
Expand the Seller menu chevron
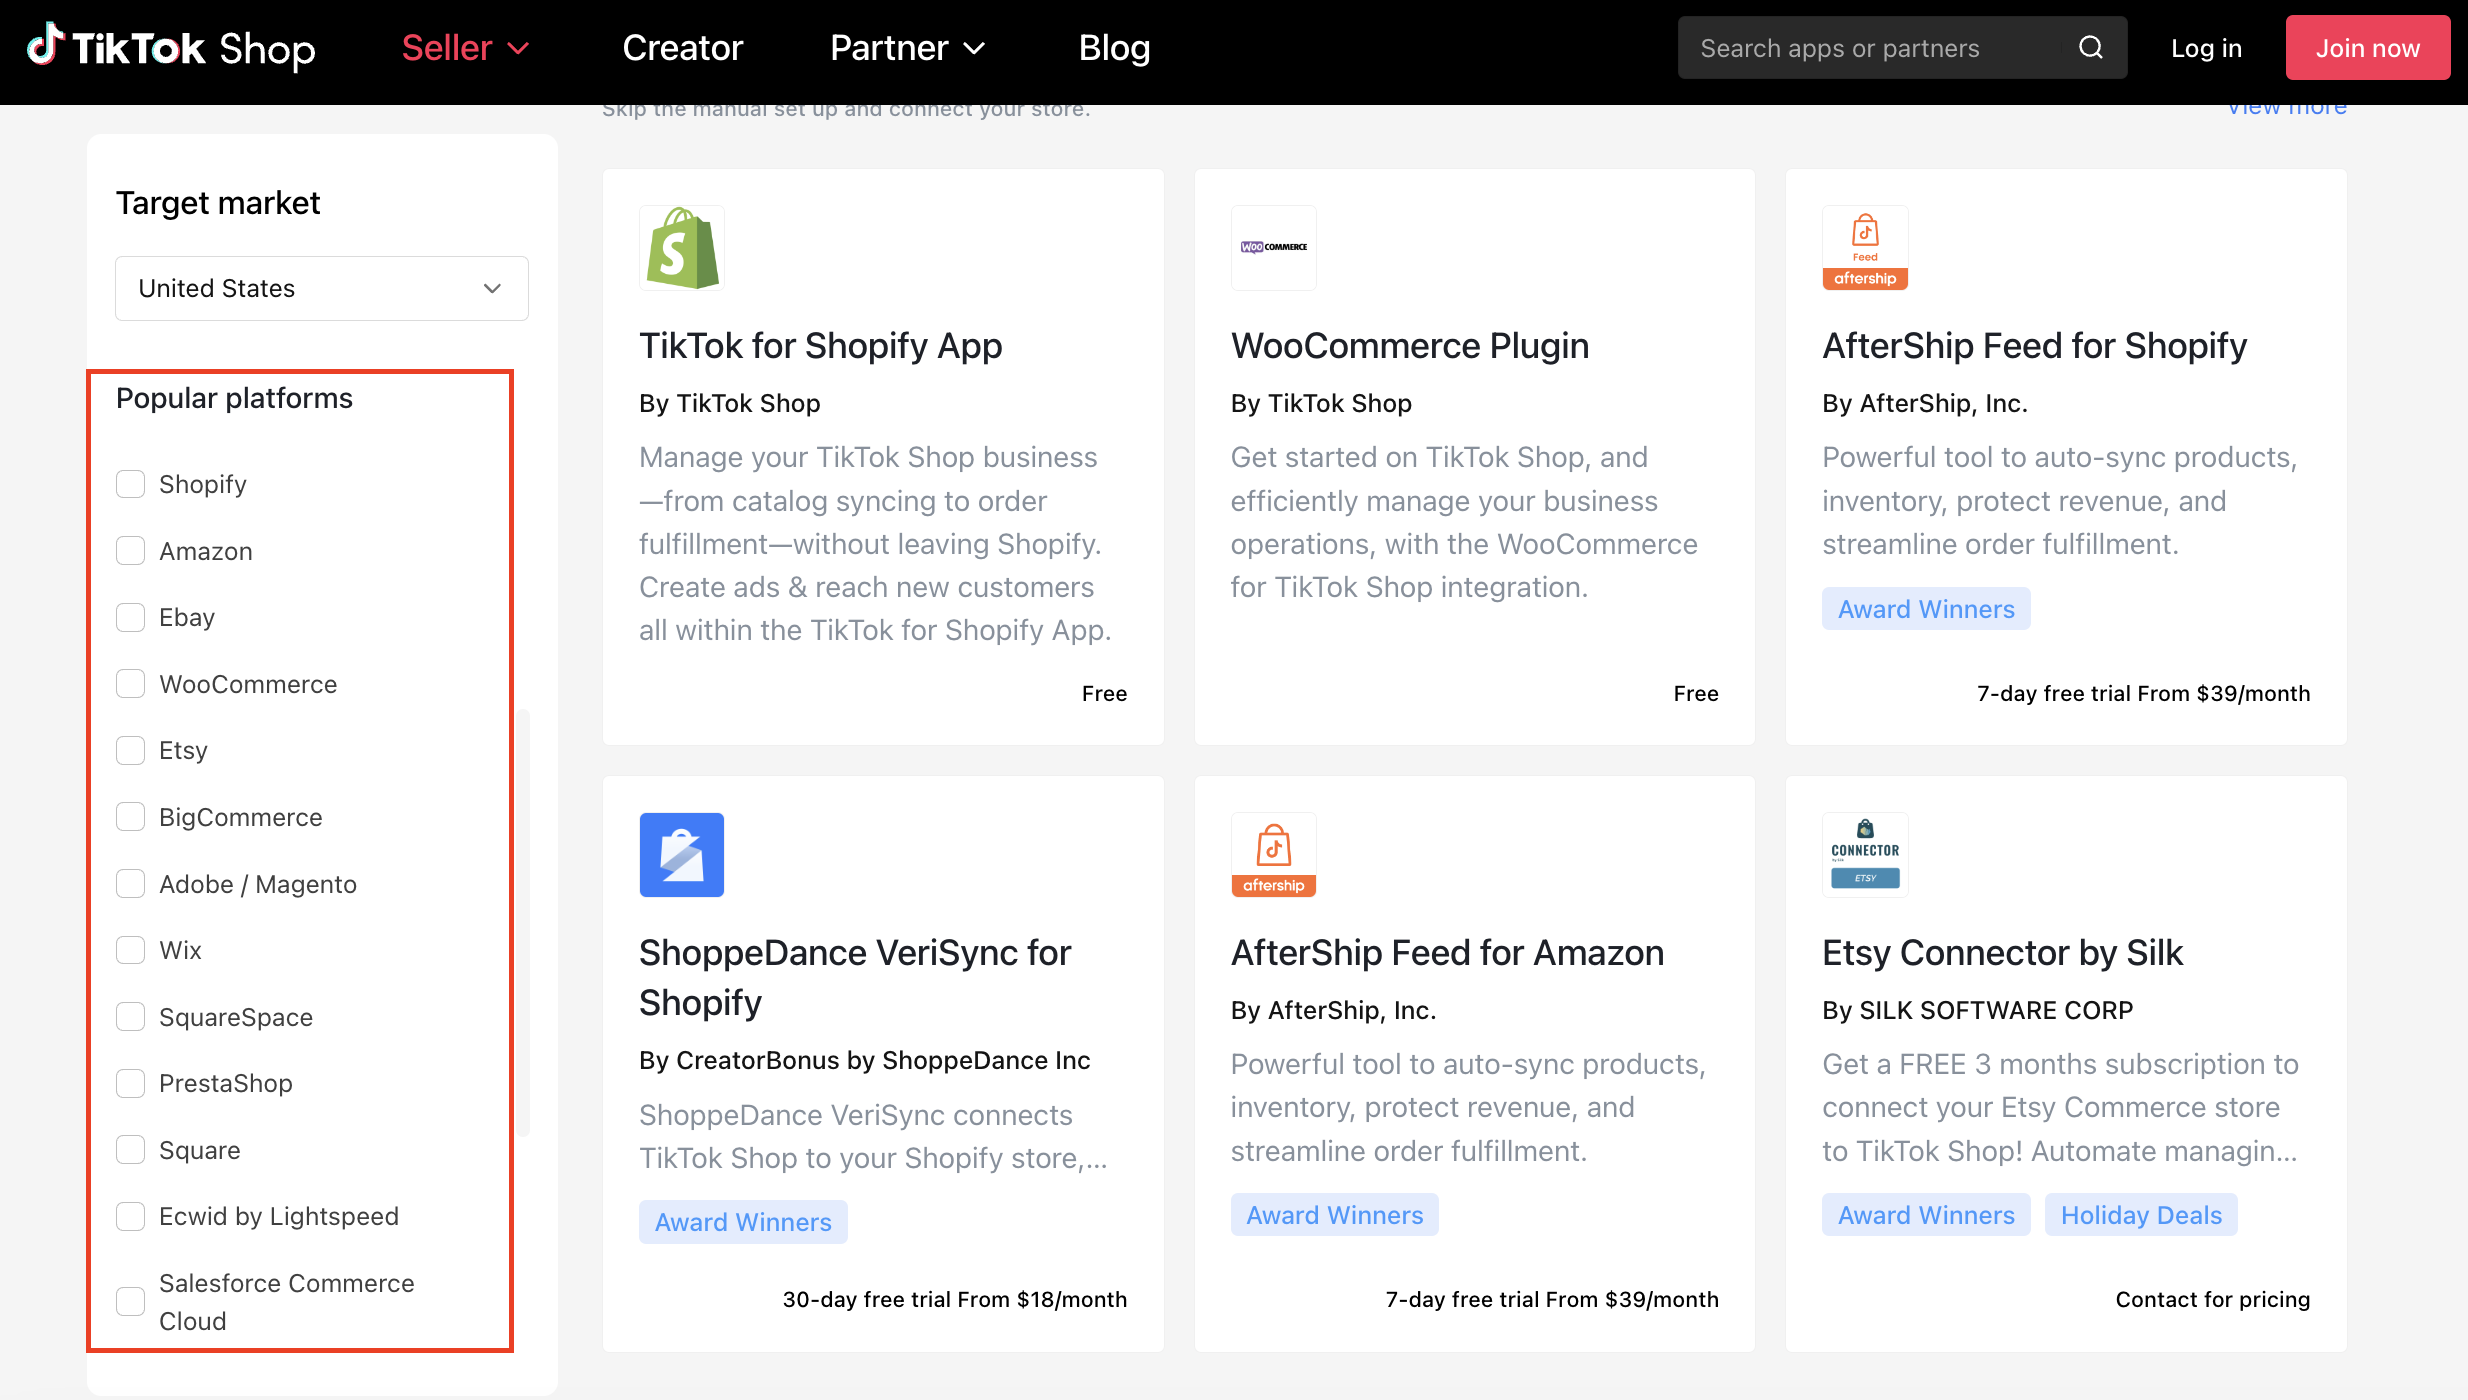(x=518, y=48)
